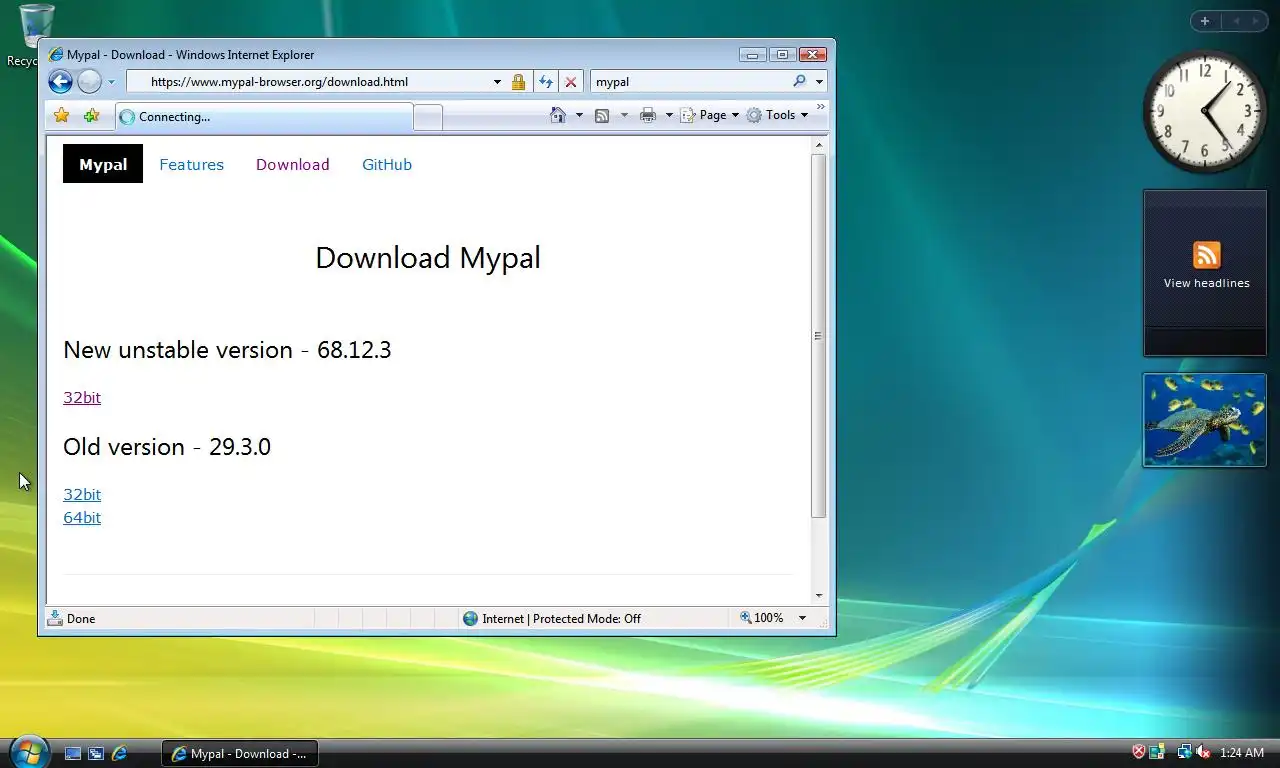Expand the Print dropdown arrow
The image size is (1280, 768).
point(669,115)
